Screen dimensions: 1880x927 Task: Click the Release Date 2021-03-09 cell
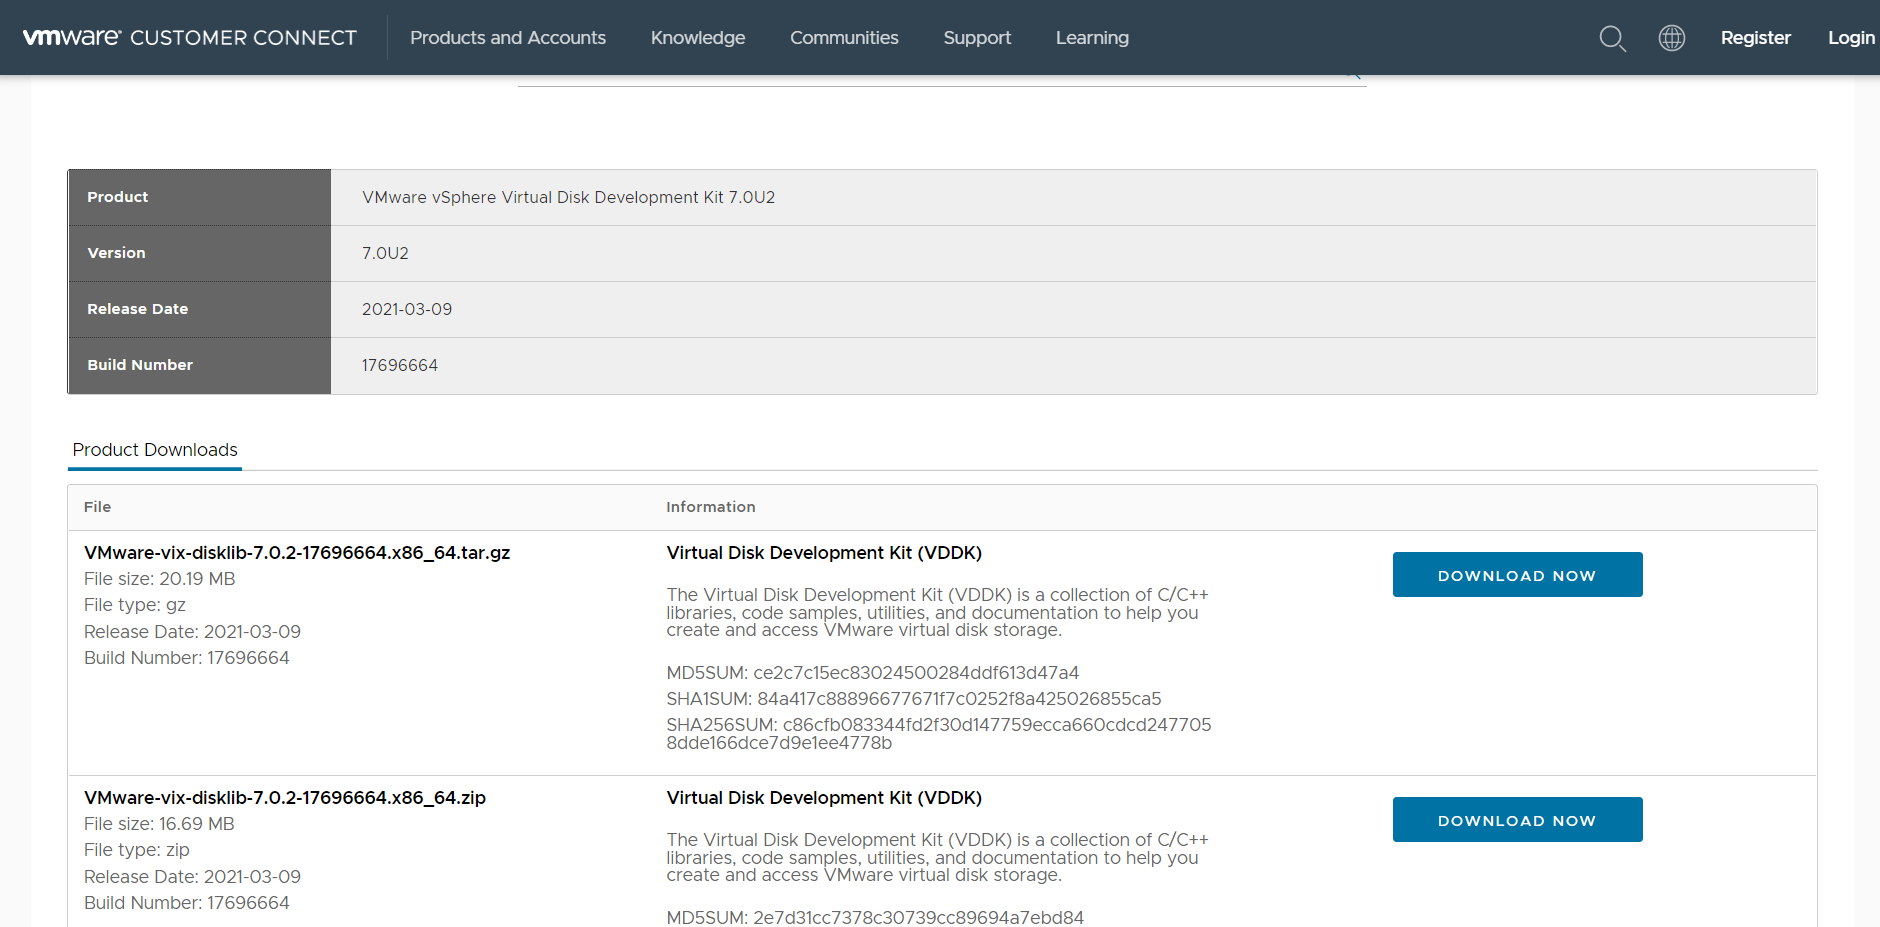pyautogui.click(x=407, y=309)
